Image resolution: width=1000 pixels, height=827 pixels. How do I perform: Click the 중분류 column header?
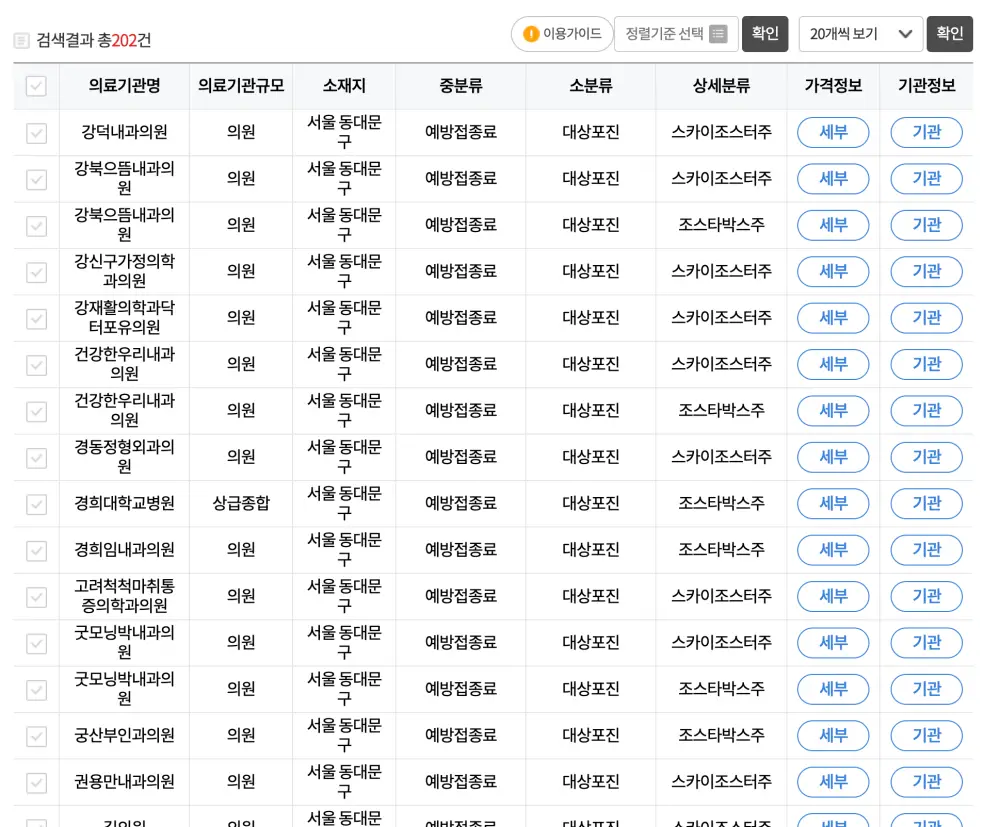tap(460, 85)
